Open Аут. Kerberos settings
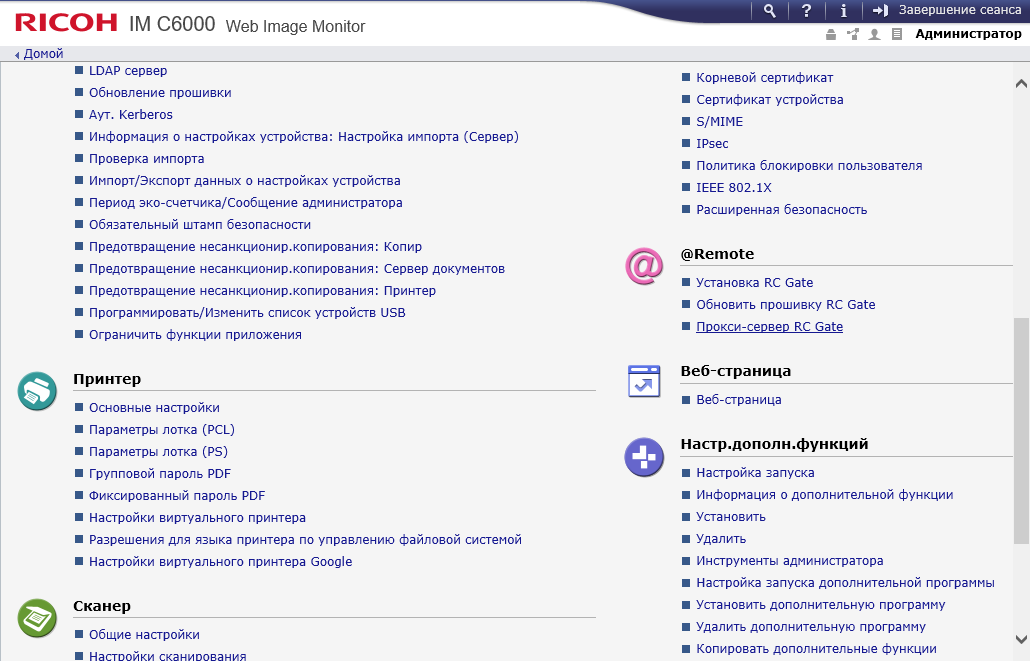 [x=131, y=114]
